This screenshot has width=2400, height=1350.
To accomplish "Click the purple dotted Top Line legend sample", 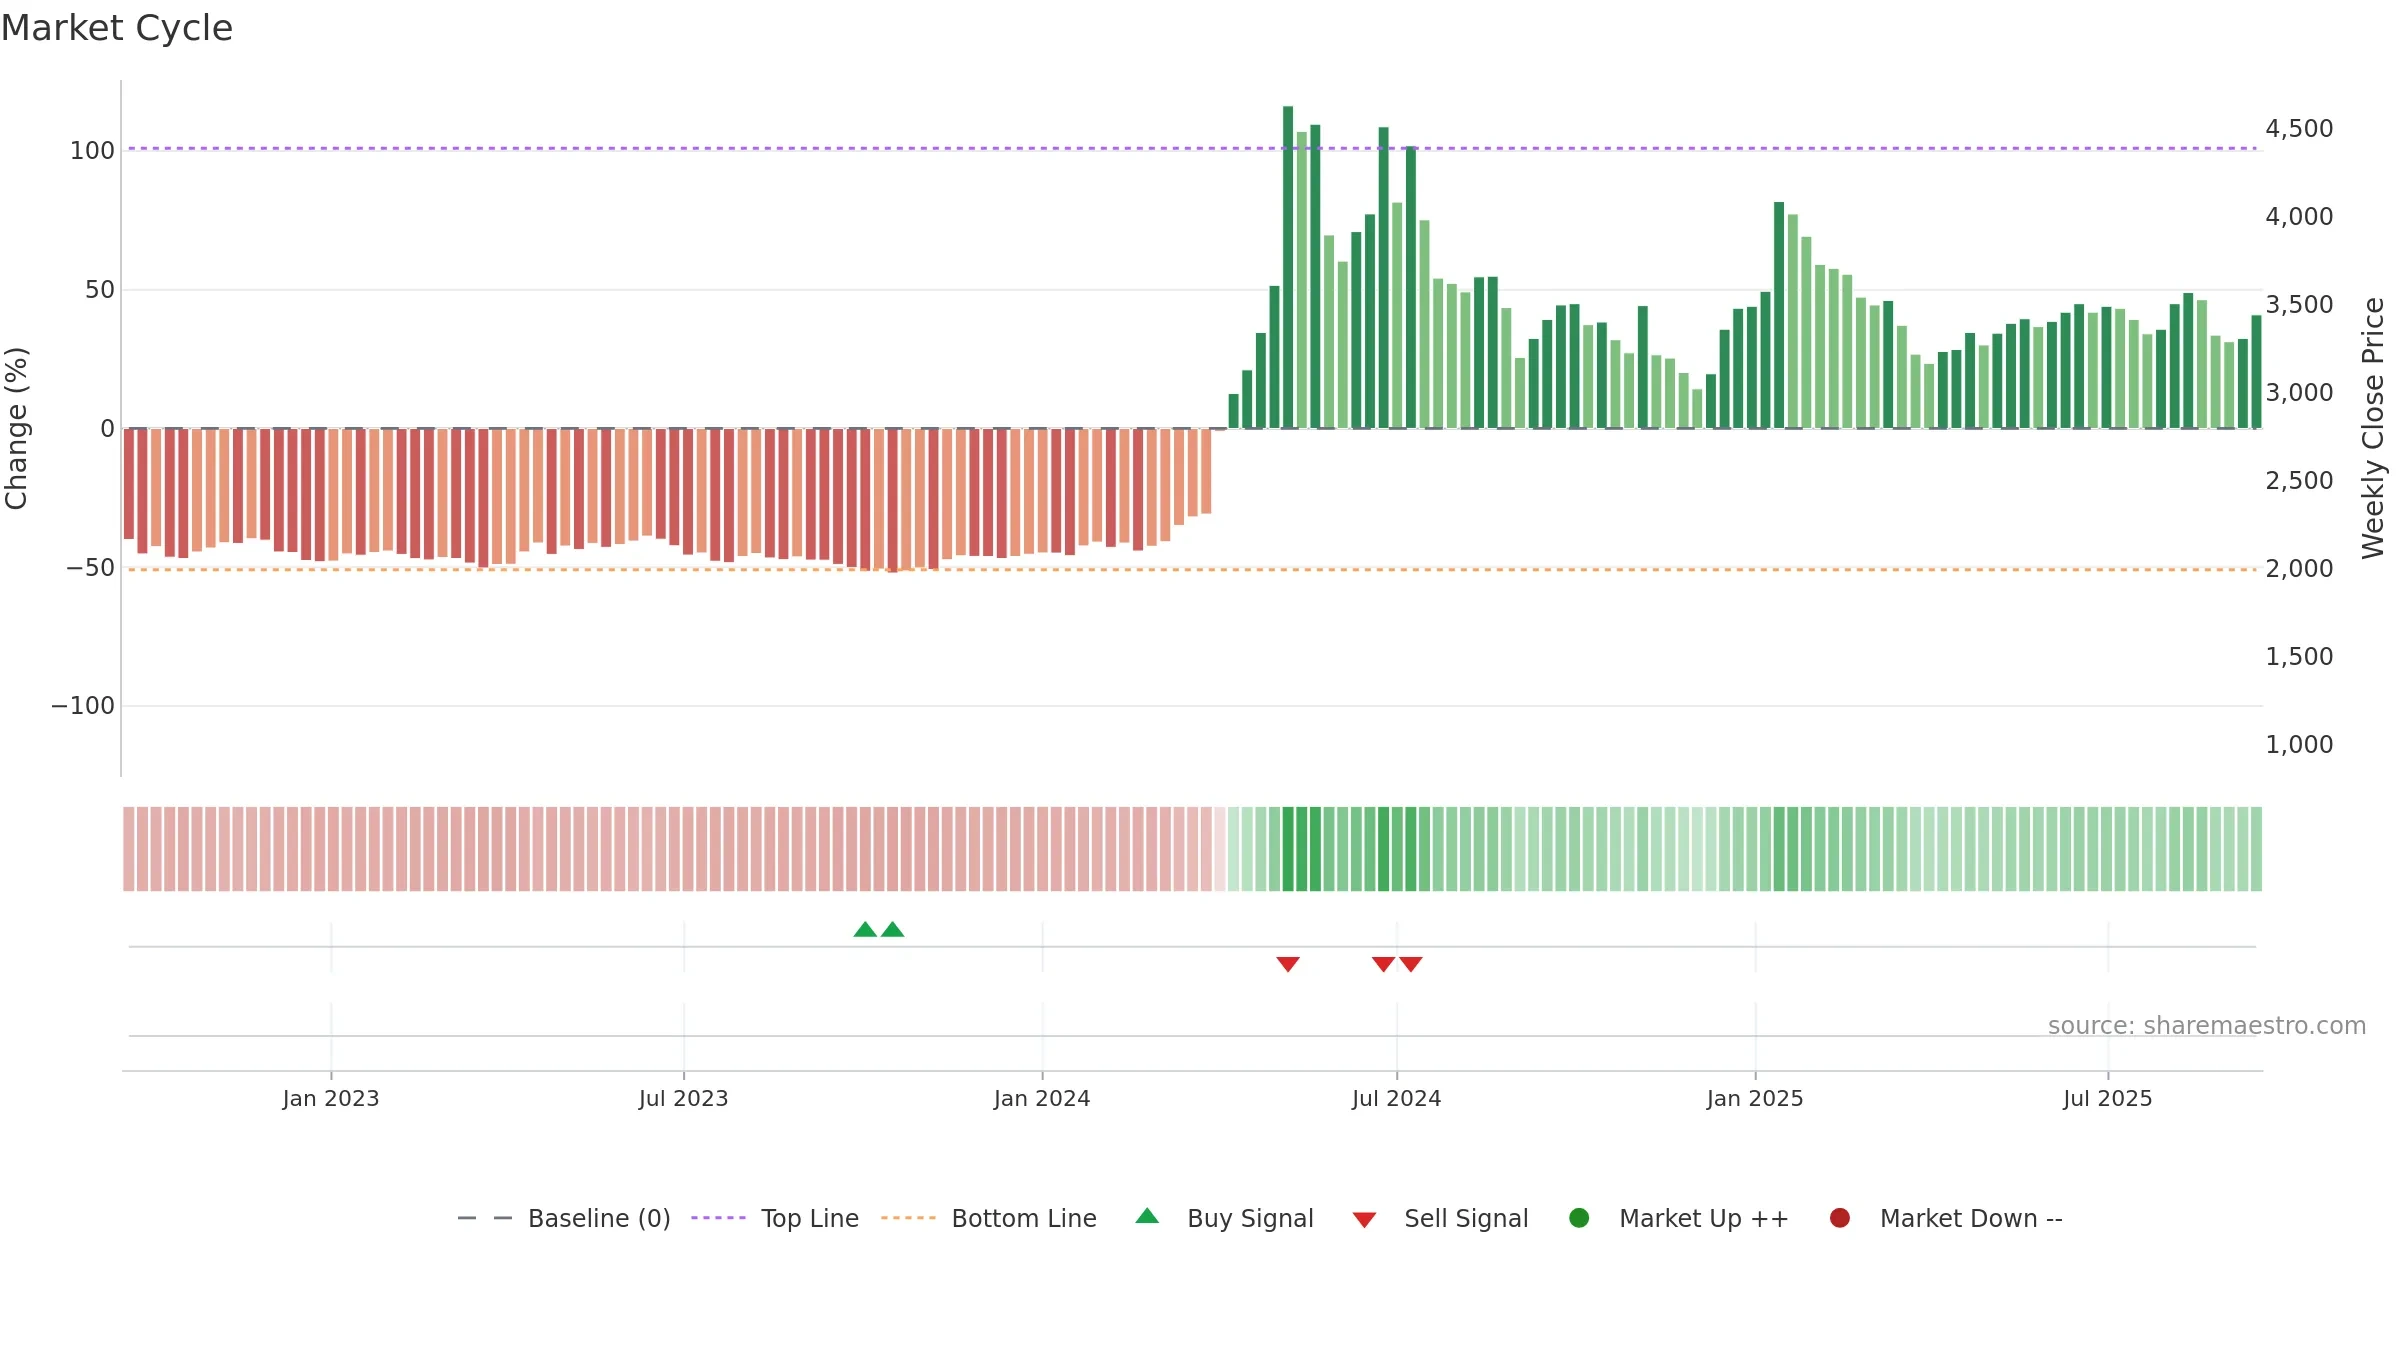I will tap(718, 1218).
